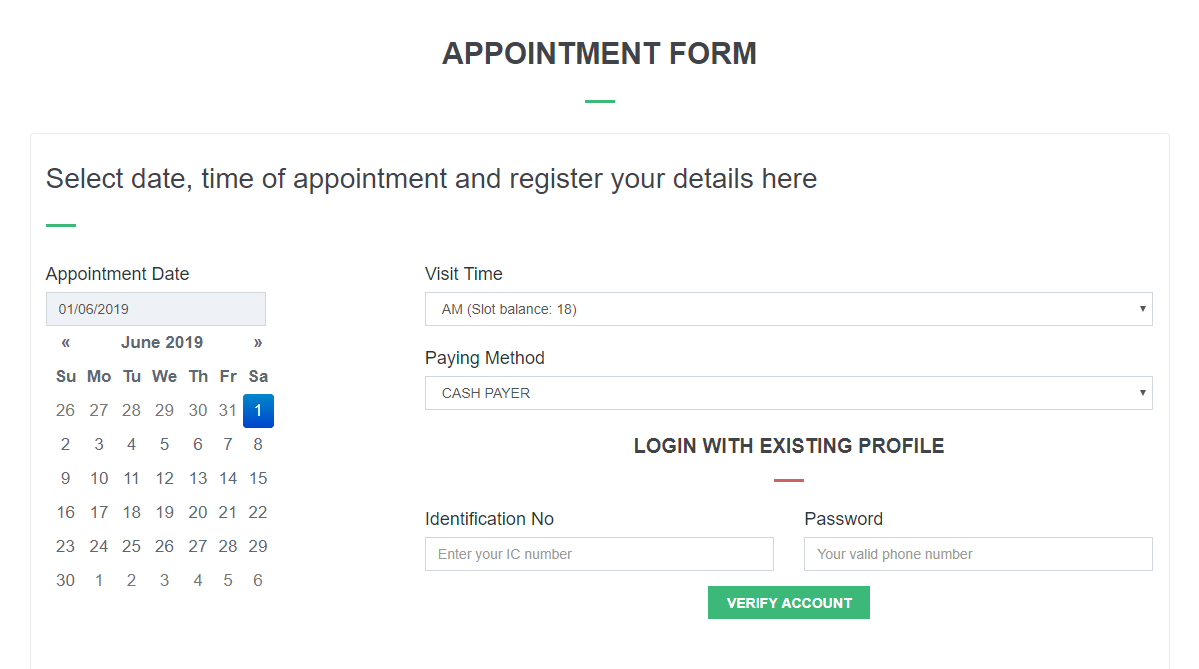Click the Su weekday column header
Viewport: 1199px width, 669px height.
[x=65, y=376]
